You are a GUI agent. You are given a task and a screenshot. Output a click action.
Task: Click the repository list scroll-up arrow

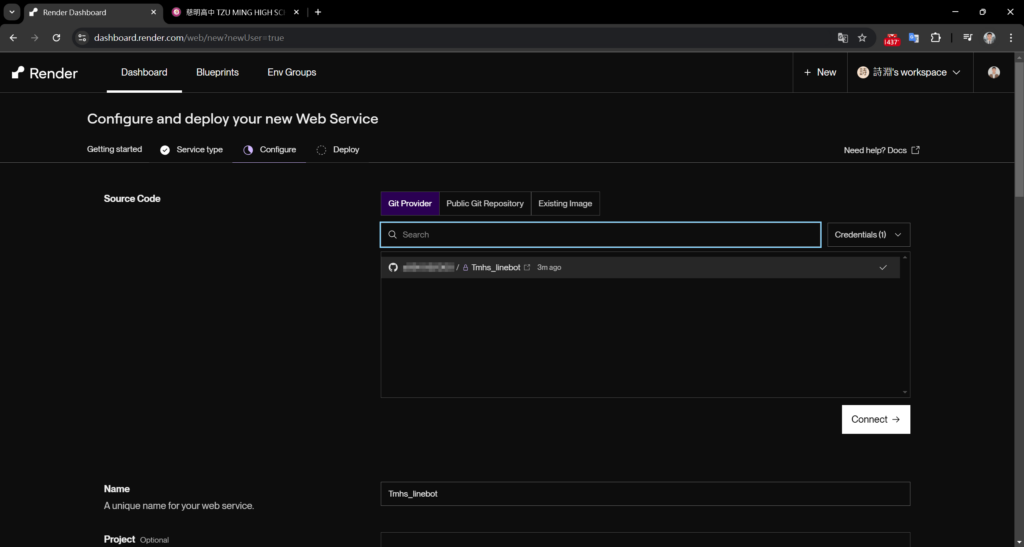point(904,258)
